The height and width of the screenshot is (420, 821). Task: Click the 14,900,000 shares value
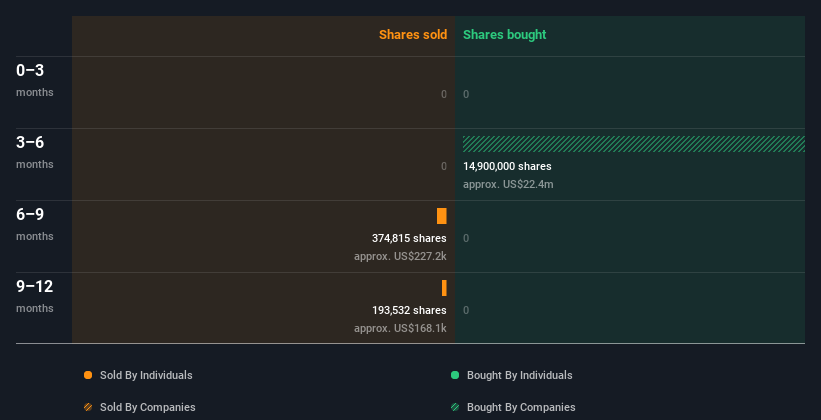click(507, 166)
